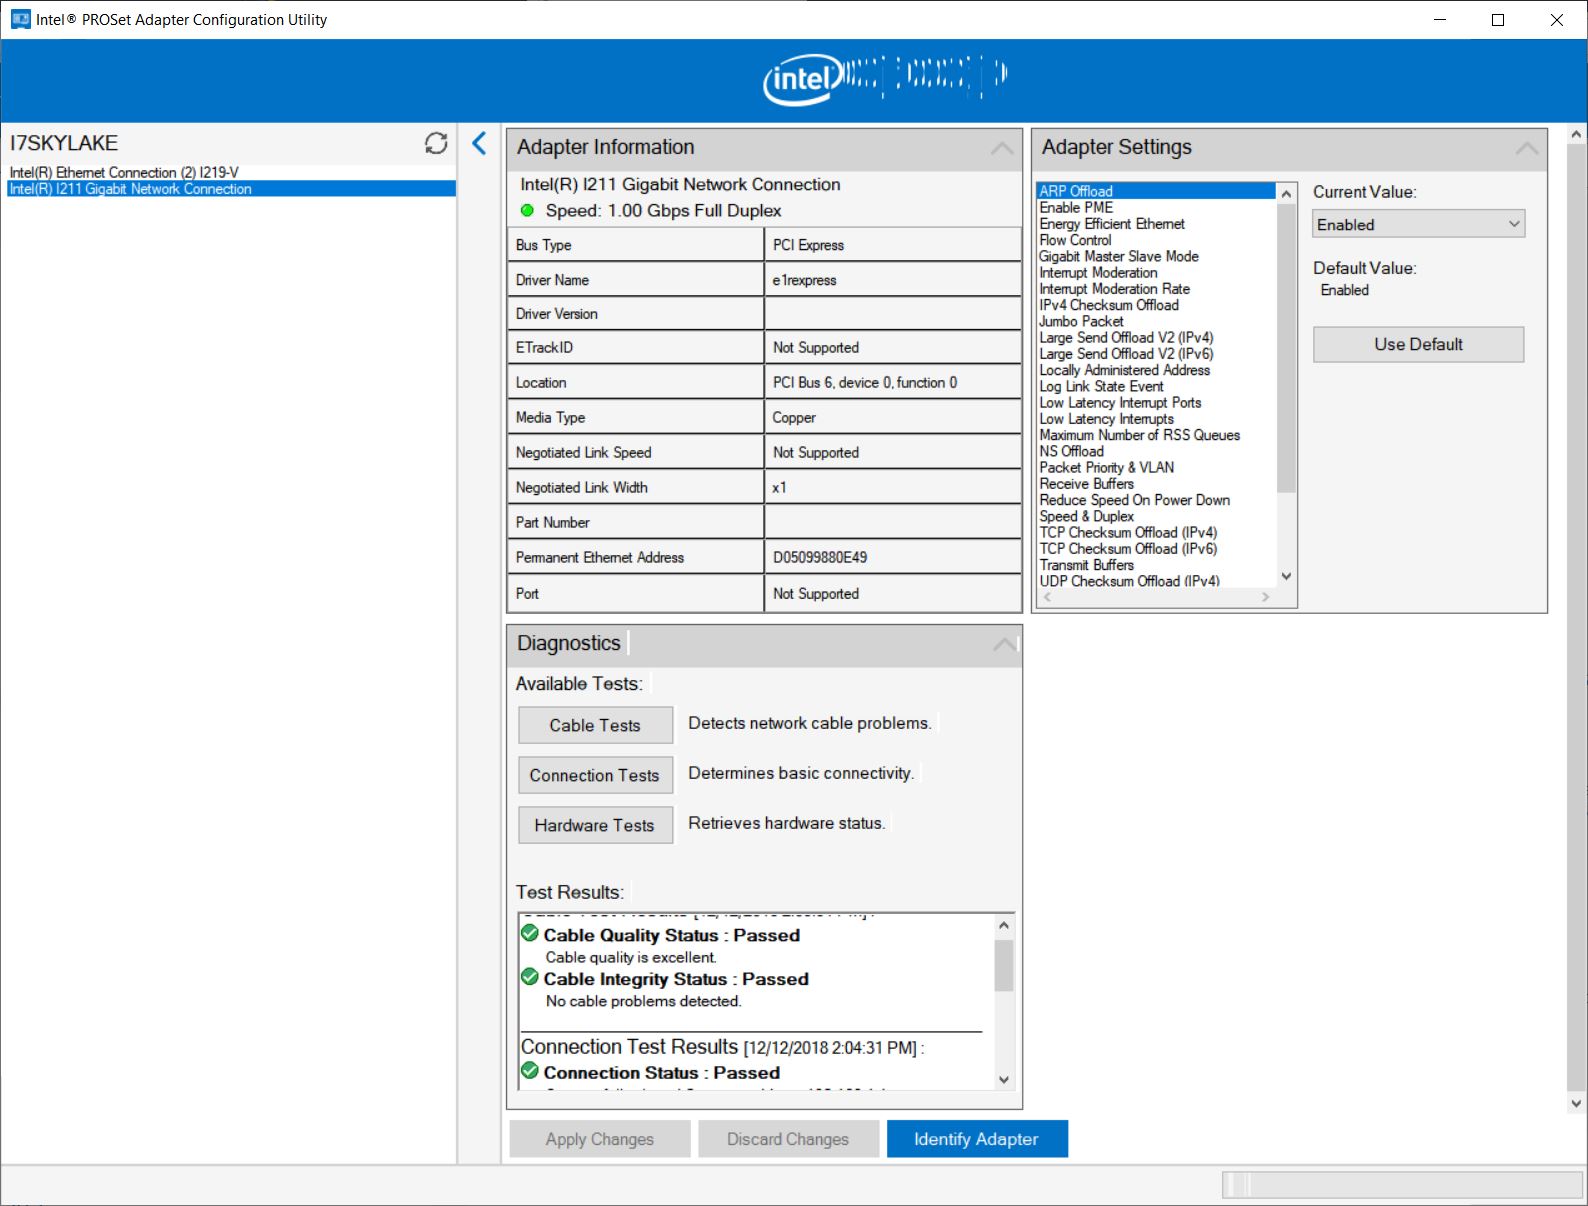The image size is (1588, 1206).
Task: Click the green link speed status indicator
Action: coord(527,211)
